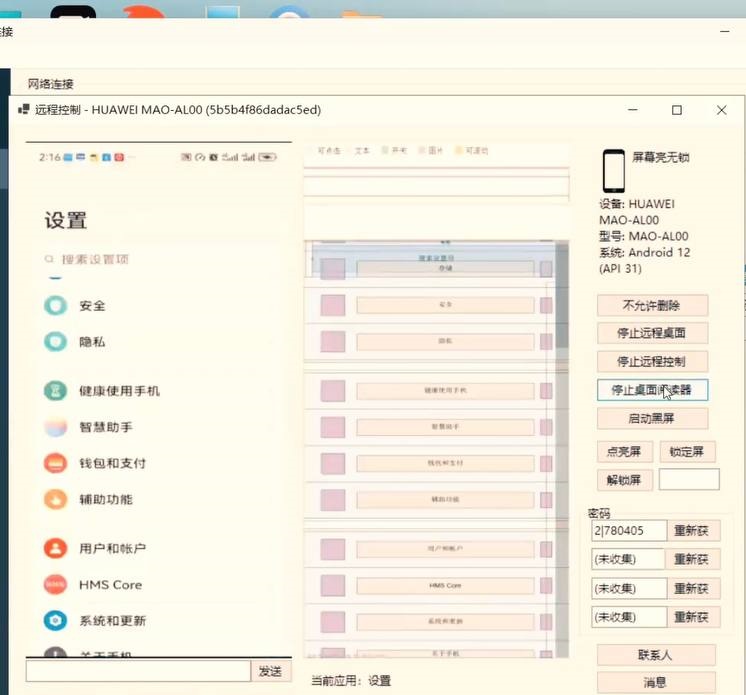Tap the 系统和更新 system update icon
Screen dimensions: 746x695
55,620
